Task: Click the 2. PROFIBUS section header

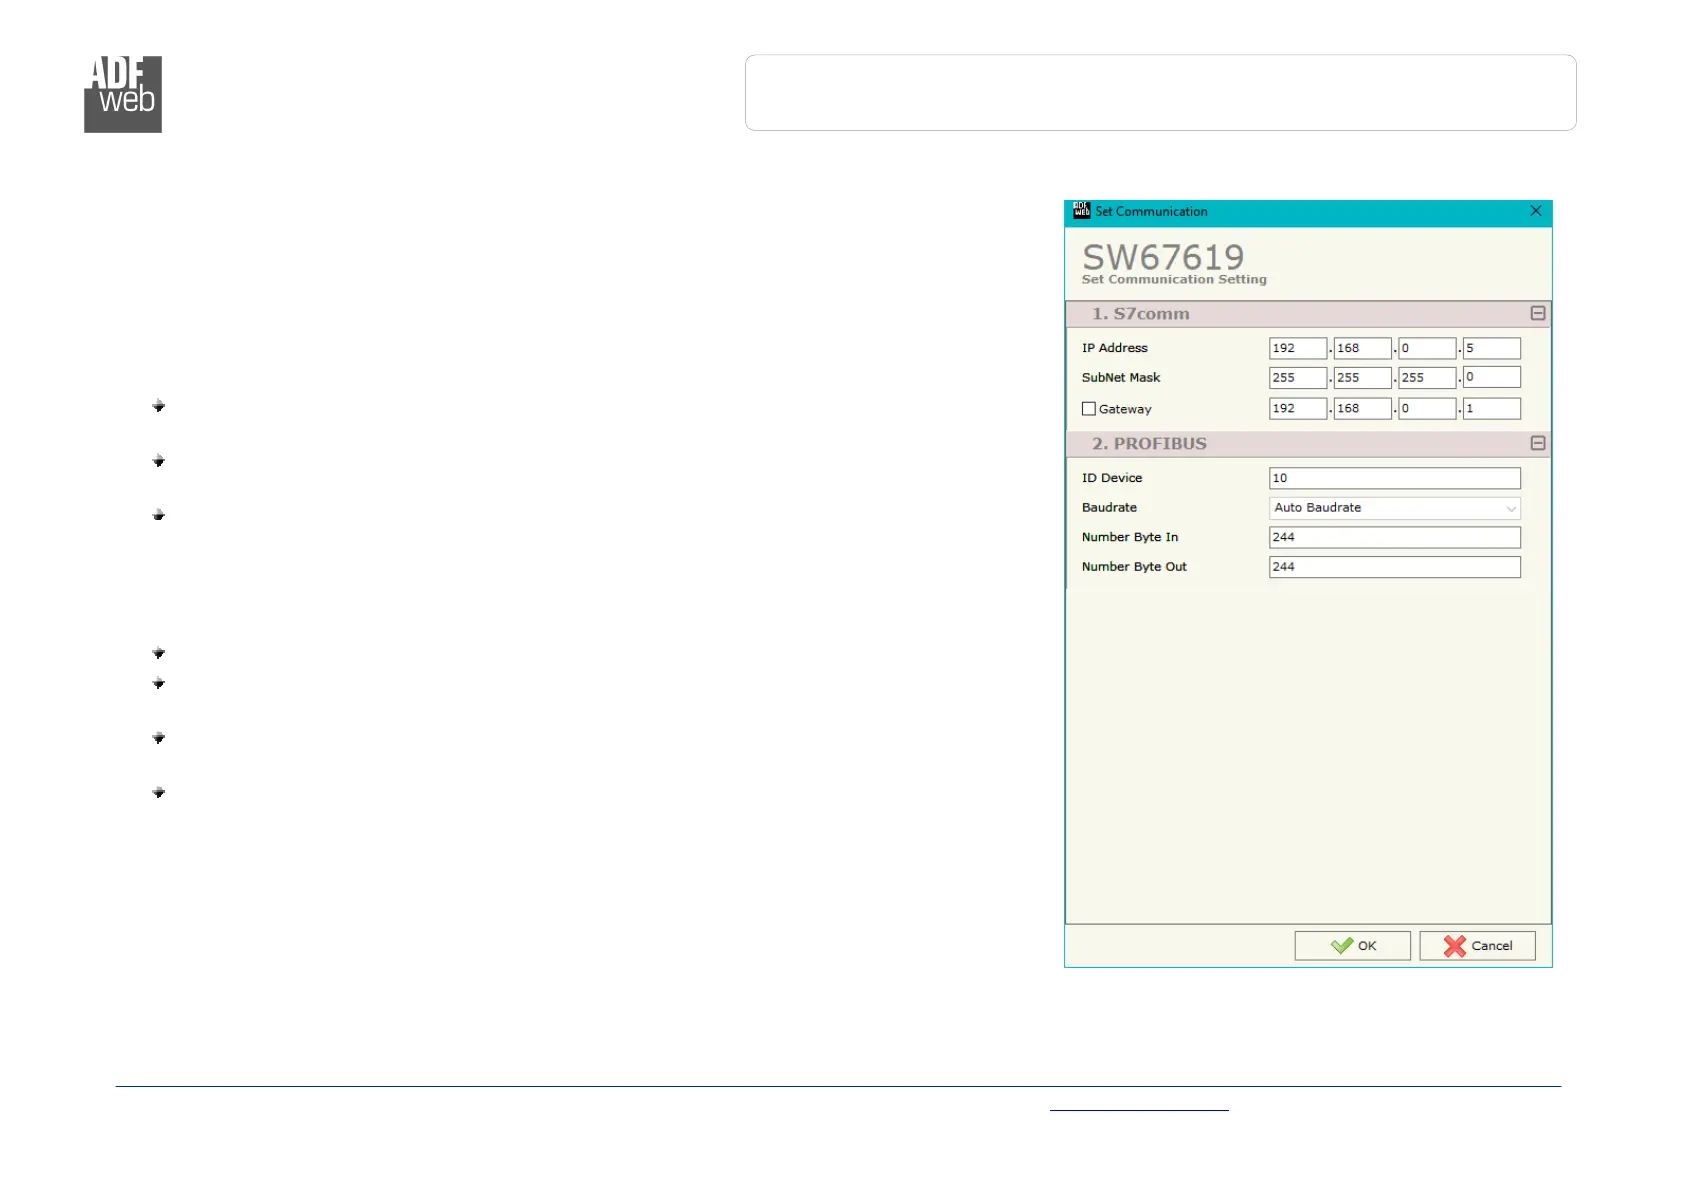Action: point(1308,443)
